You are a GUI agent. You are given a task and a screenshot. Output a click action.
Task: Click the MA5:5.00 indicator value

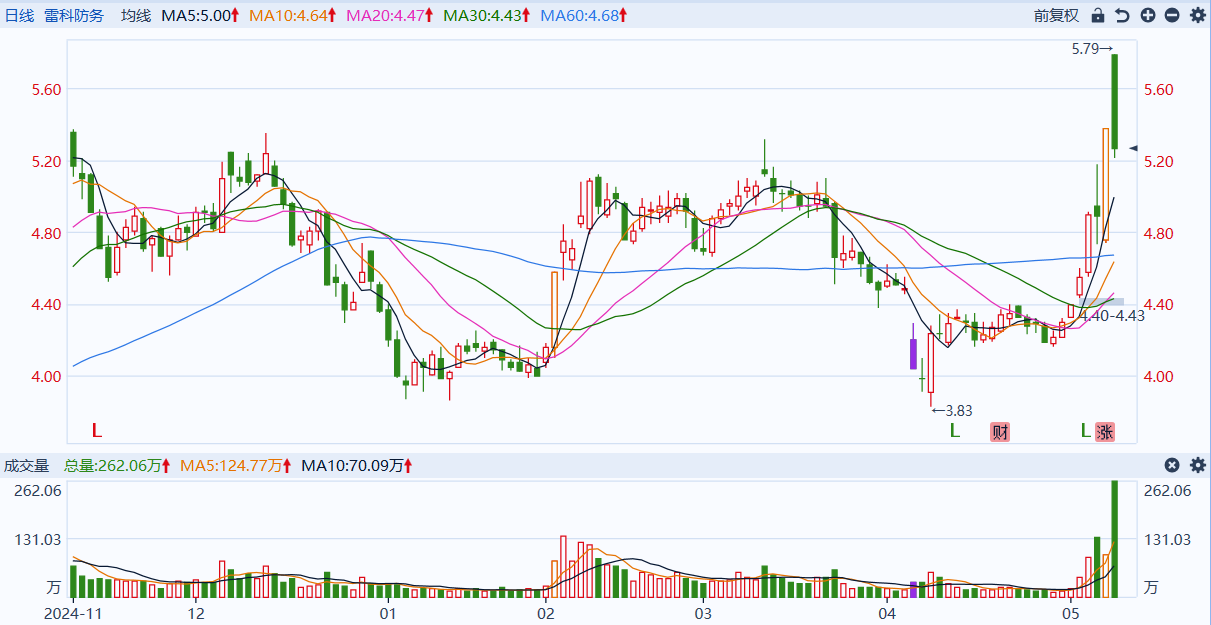click(x=199, y=16)
